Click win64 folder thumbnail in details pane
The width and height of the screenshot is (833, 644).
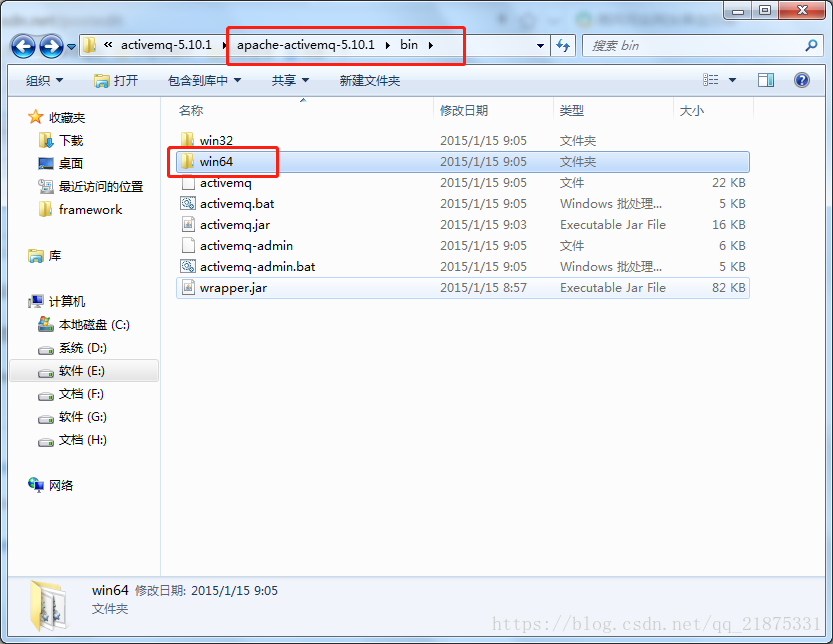click(x=49, y=605)
